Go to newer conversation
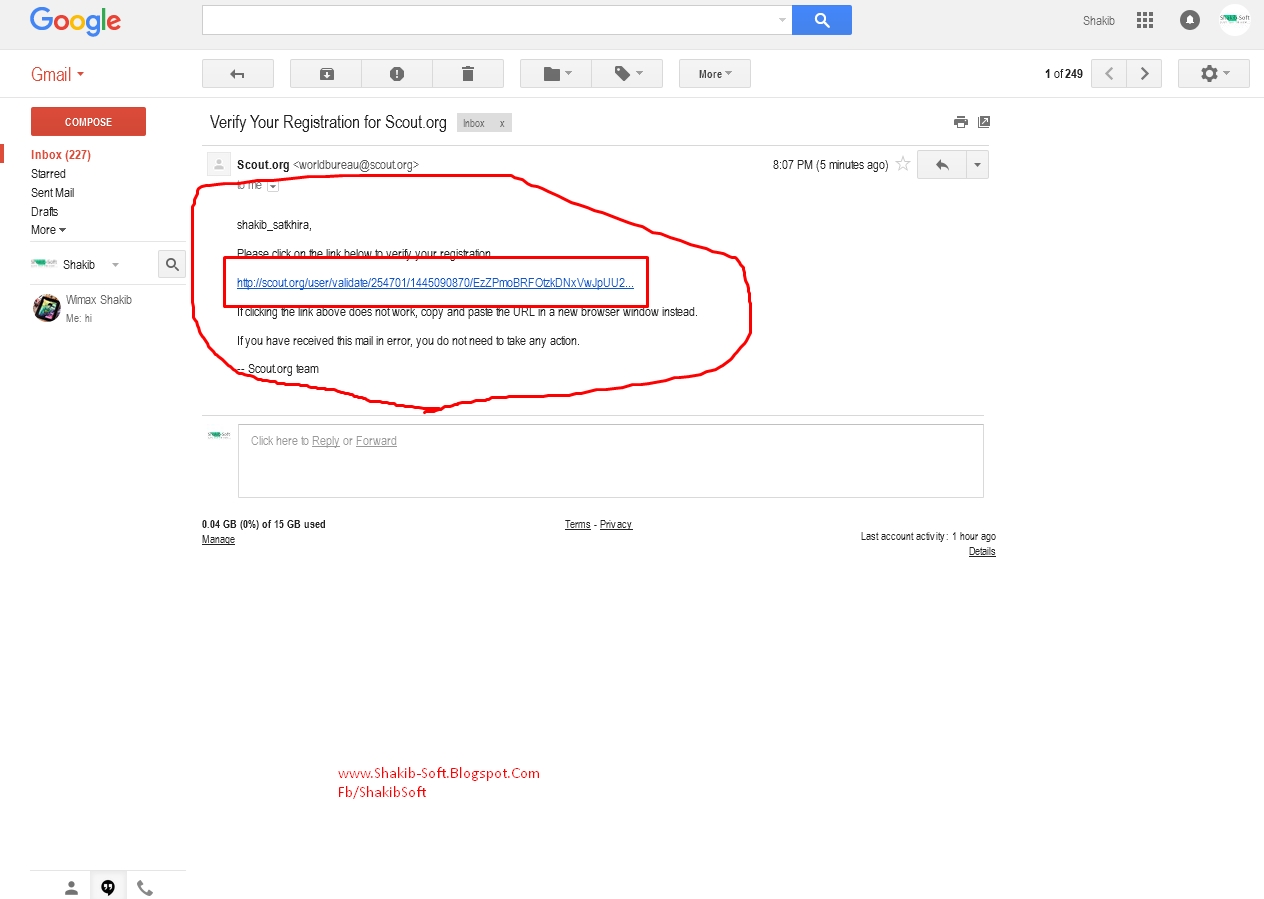The image size is (1264, 899). point(1109,74)
